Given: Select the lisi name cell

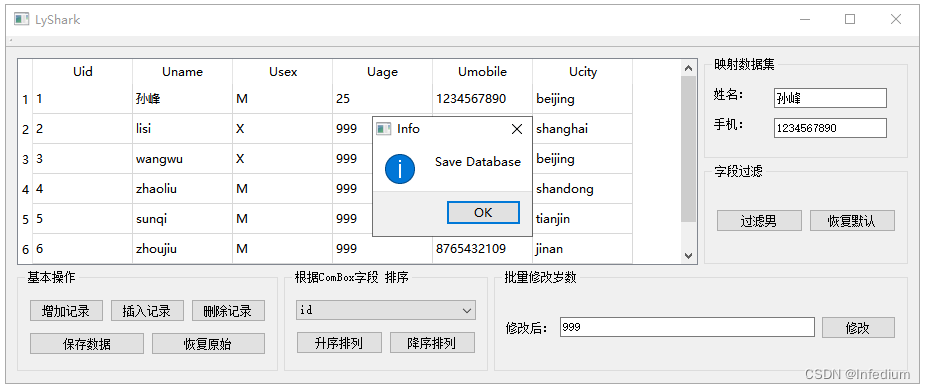Looking at the screenshot, I should click(182, 129).
